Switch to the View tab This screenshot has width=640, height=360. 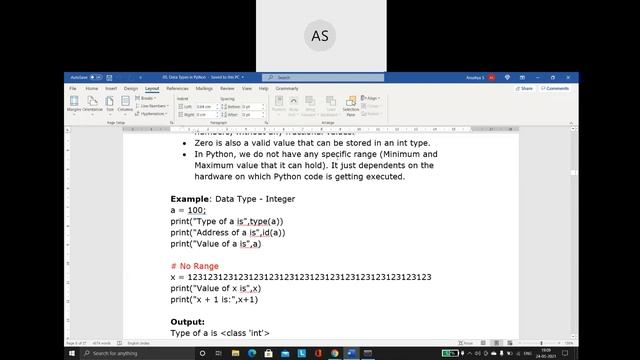(247, 89)
